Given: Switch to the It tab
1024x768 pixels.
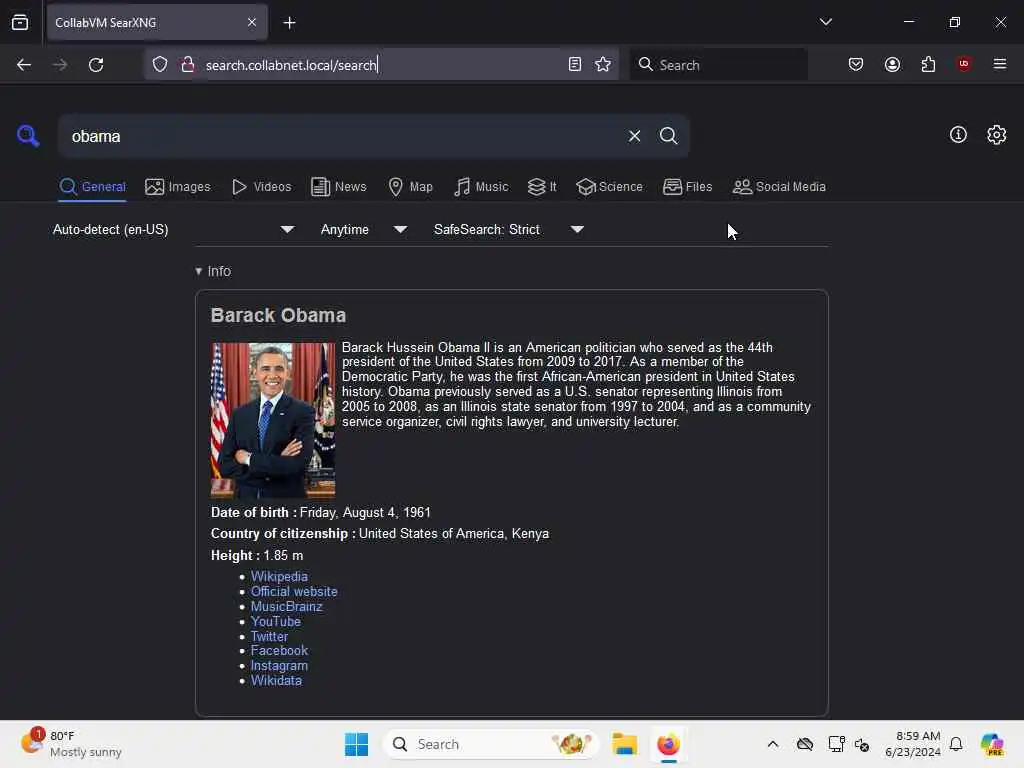Looking at the screenshot, I should (x=542, y=187).
